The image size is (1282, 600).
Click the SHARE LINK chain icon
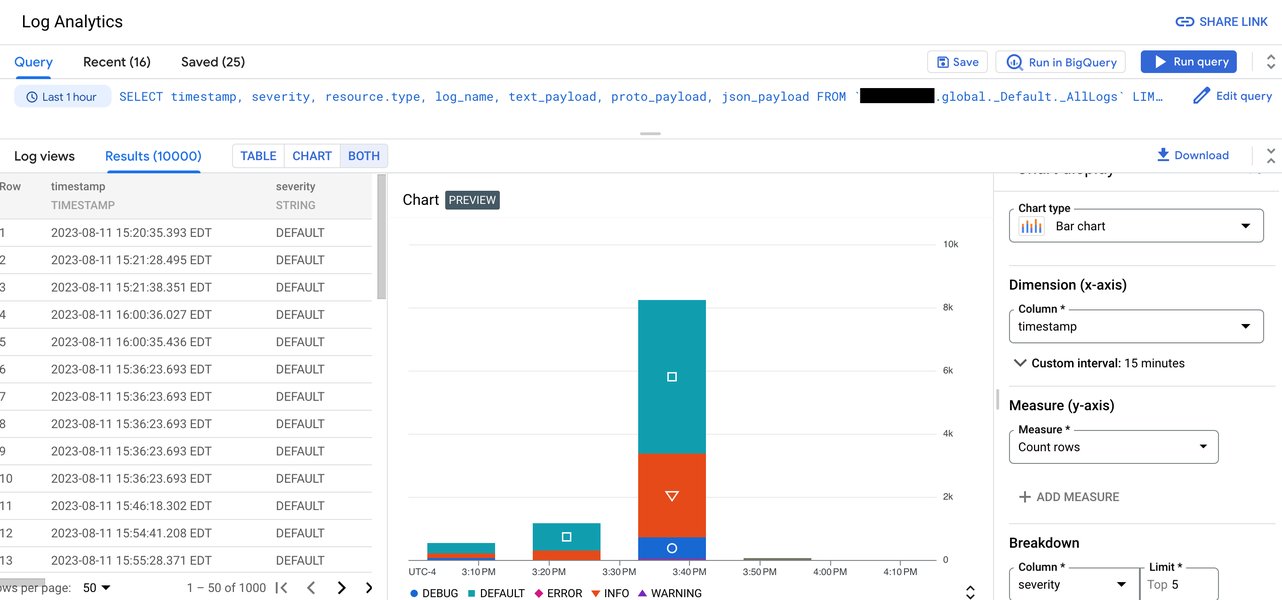[x=1184, y=21]
